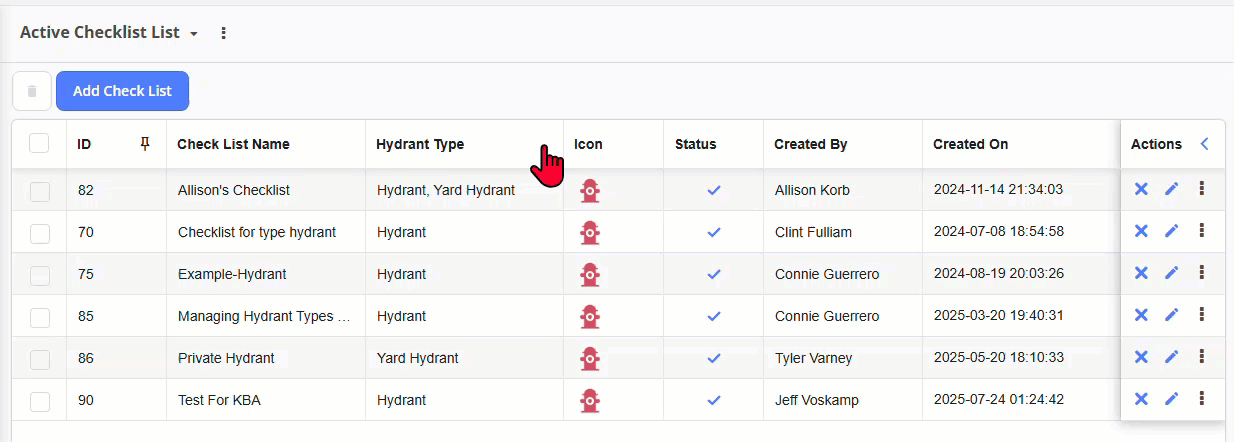Edit Test For KBA with pencil icon
The image size is (1234, 442).
1171,399
